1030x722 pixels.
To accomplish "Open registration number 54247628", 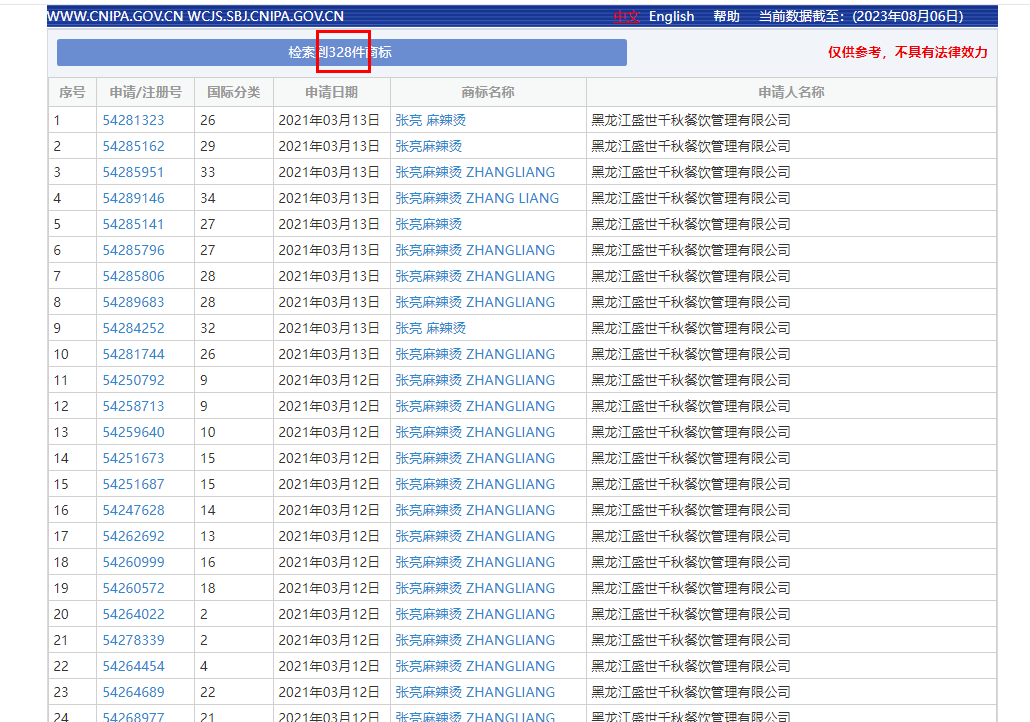I will [x=133, y=510].
